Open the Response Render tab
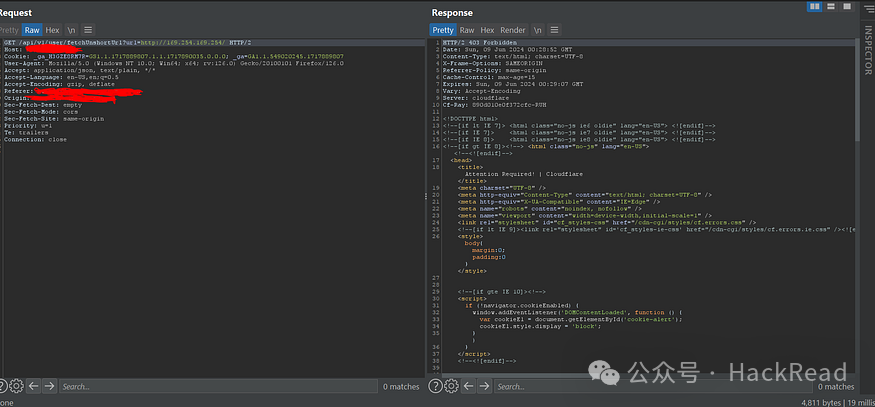The height and width of the screenshot is (407, 875). 513,30
